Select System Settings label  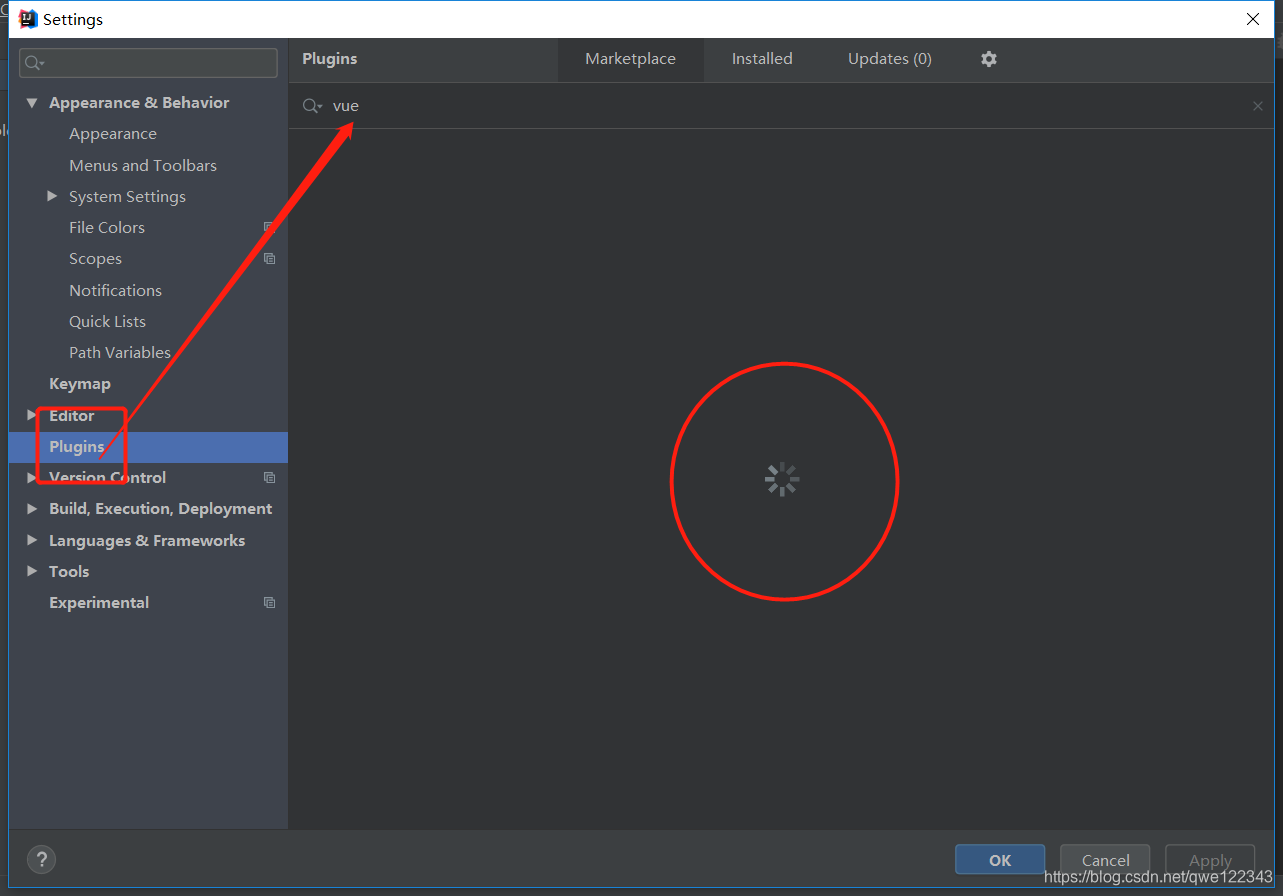point(127,197)
